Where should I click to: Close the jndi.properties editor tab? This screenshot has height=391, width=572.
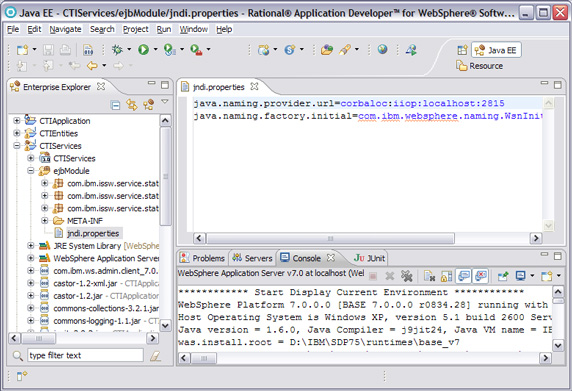pyautogui.click(x=254, y=86)
